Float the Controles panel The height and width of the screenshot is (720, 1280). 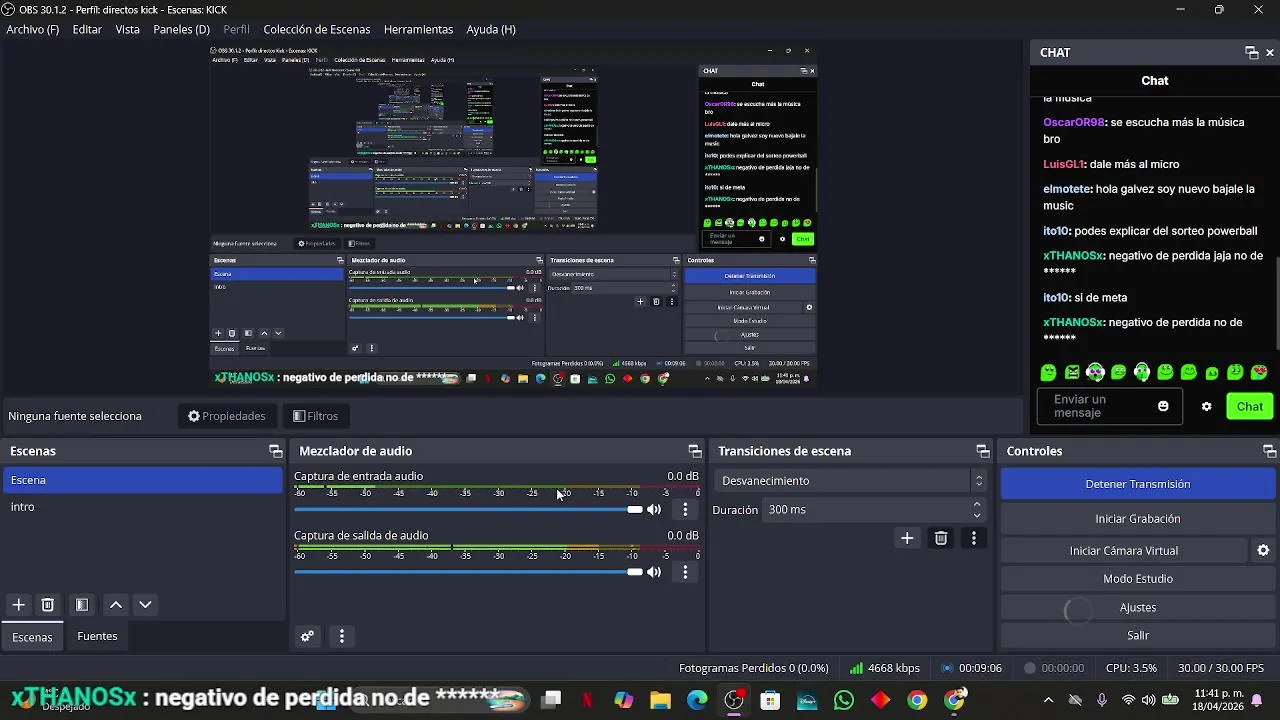tap(1270, 451)
